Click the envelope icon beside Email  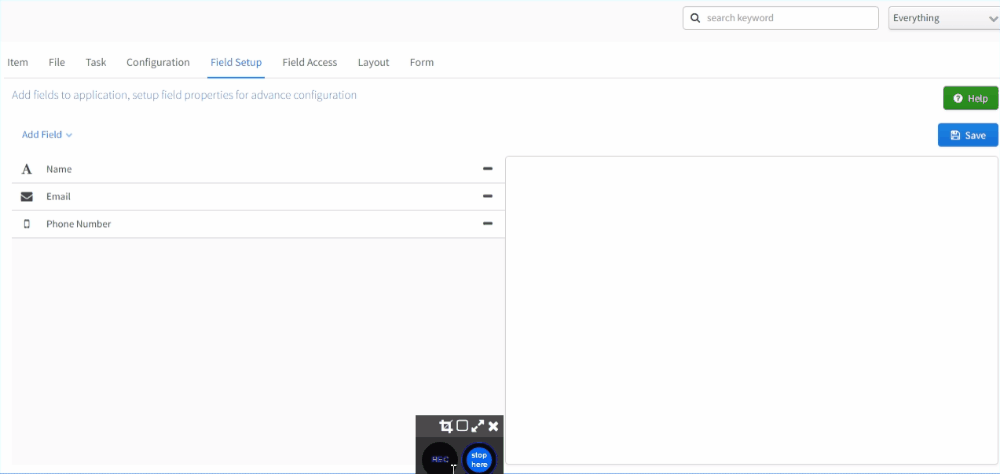coord(26,197)
